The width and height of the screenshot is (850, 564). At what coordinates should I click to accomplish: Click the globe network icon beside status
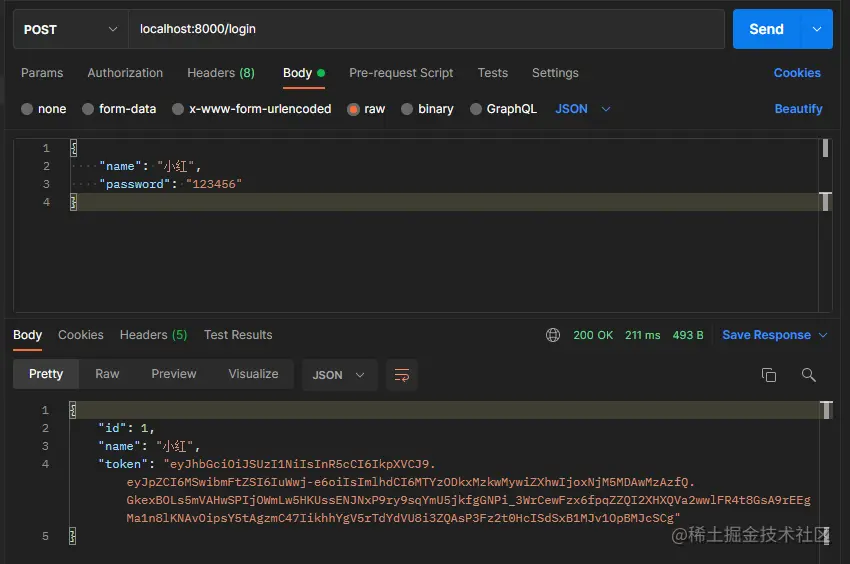[553, 335]
